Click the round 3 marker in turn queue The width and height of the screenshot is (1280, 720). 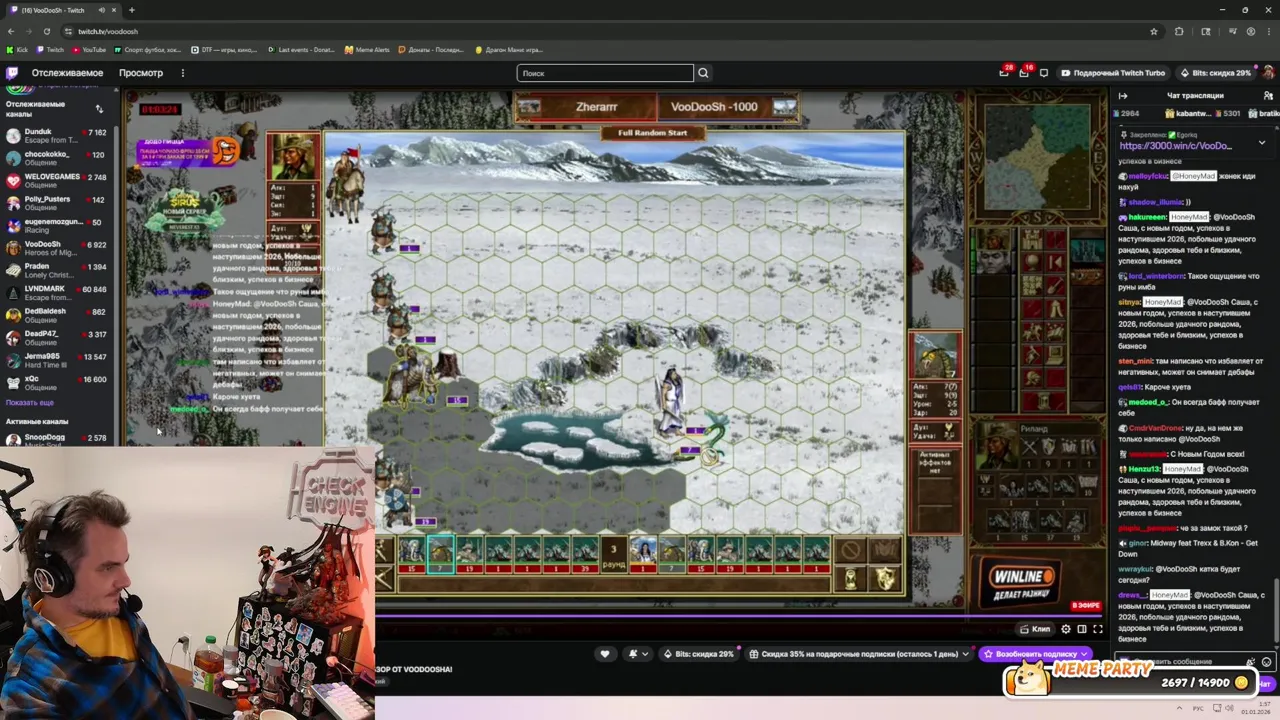coord(614,555)
